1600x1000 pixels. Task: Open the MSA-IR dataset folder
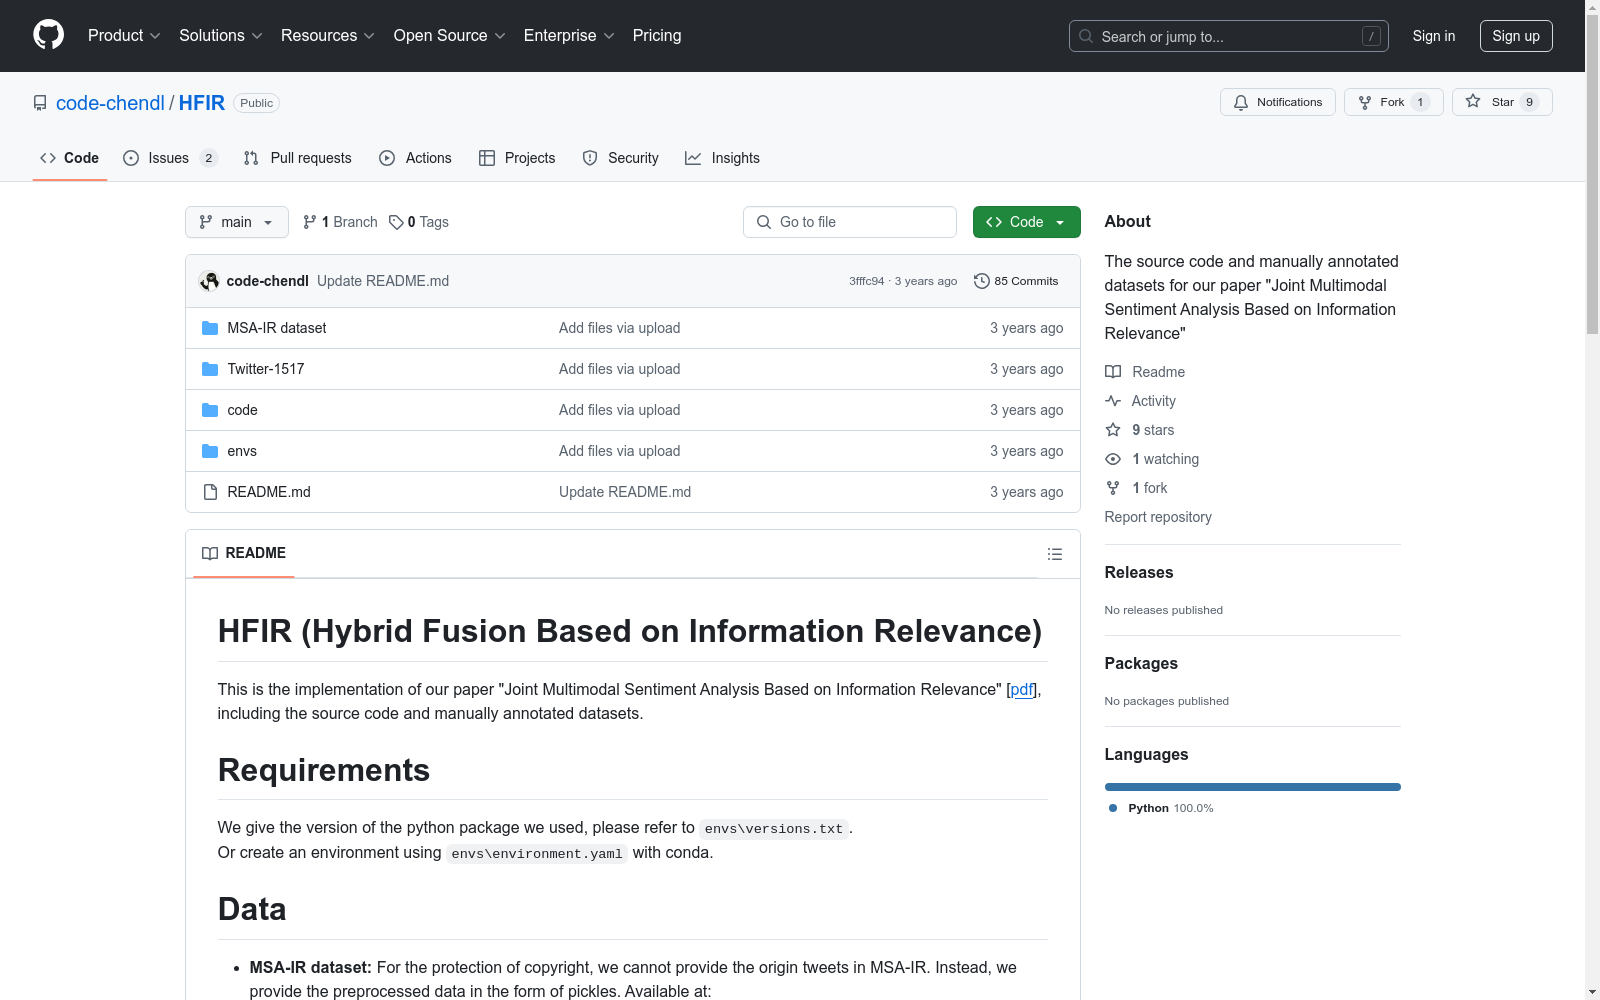click(x=276, y=328)
